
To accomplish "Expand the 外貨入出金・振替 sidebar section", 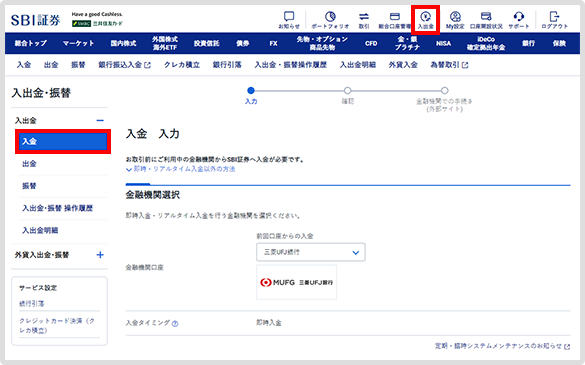I will 100,255.
